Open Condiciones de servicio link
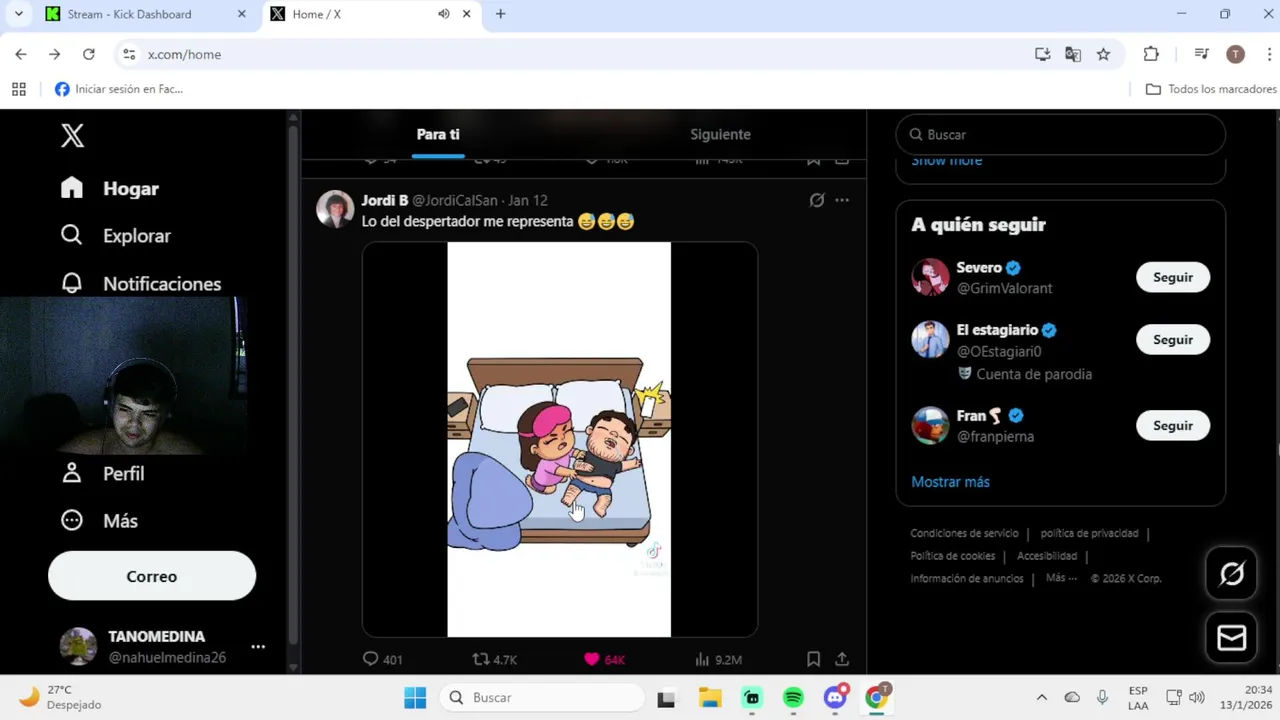The image size is (1280, 720). coord(964,533)
